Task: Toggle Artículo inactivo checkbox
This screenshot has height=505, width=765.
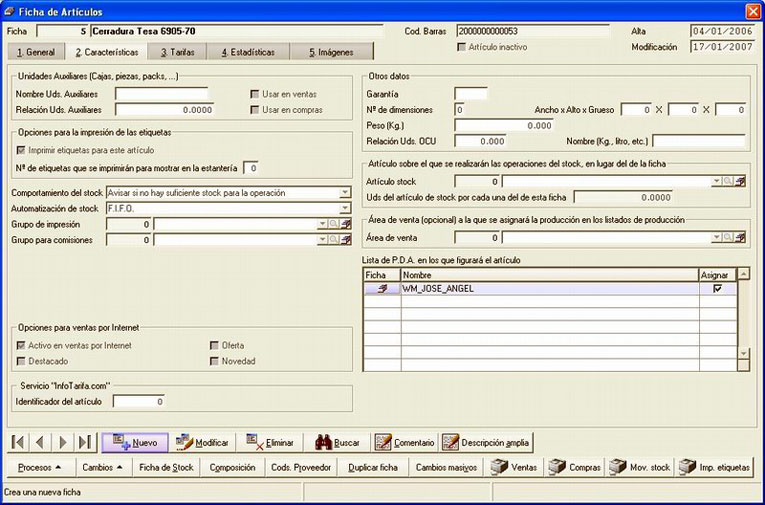Action: point(461,47)
